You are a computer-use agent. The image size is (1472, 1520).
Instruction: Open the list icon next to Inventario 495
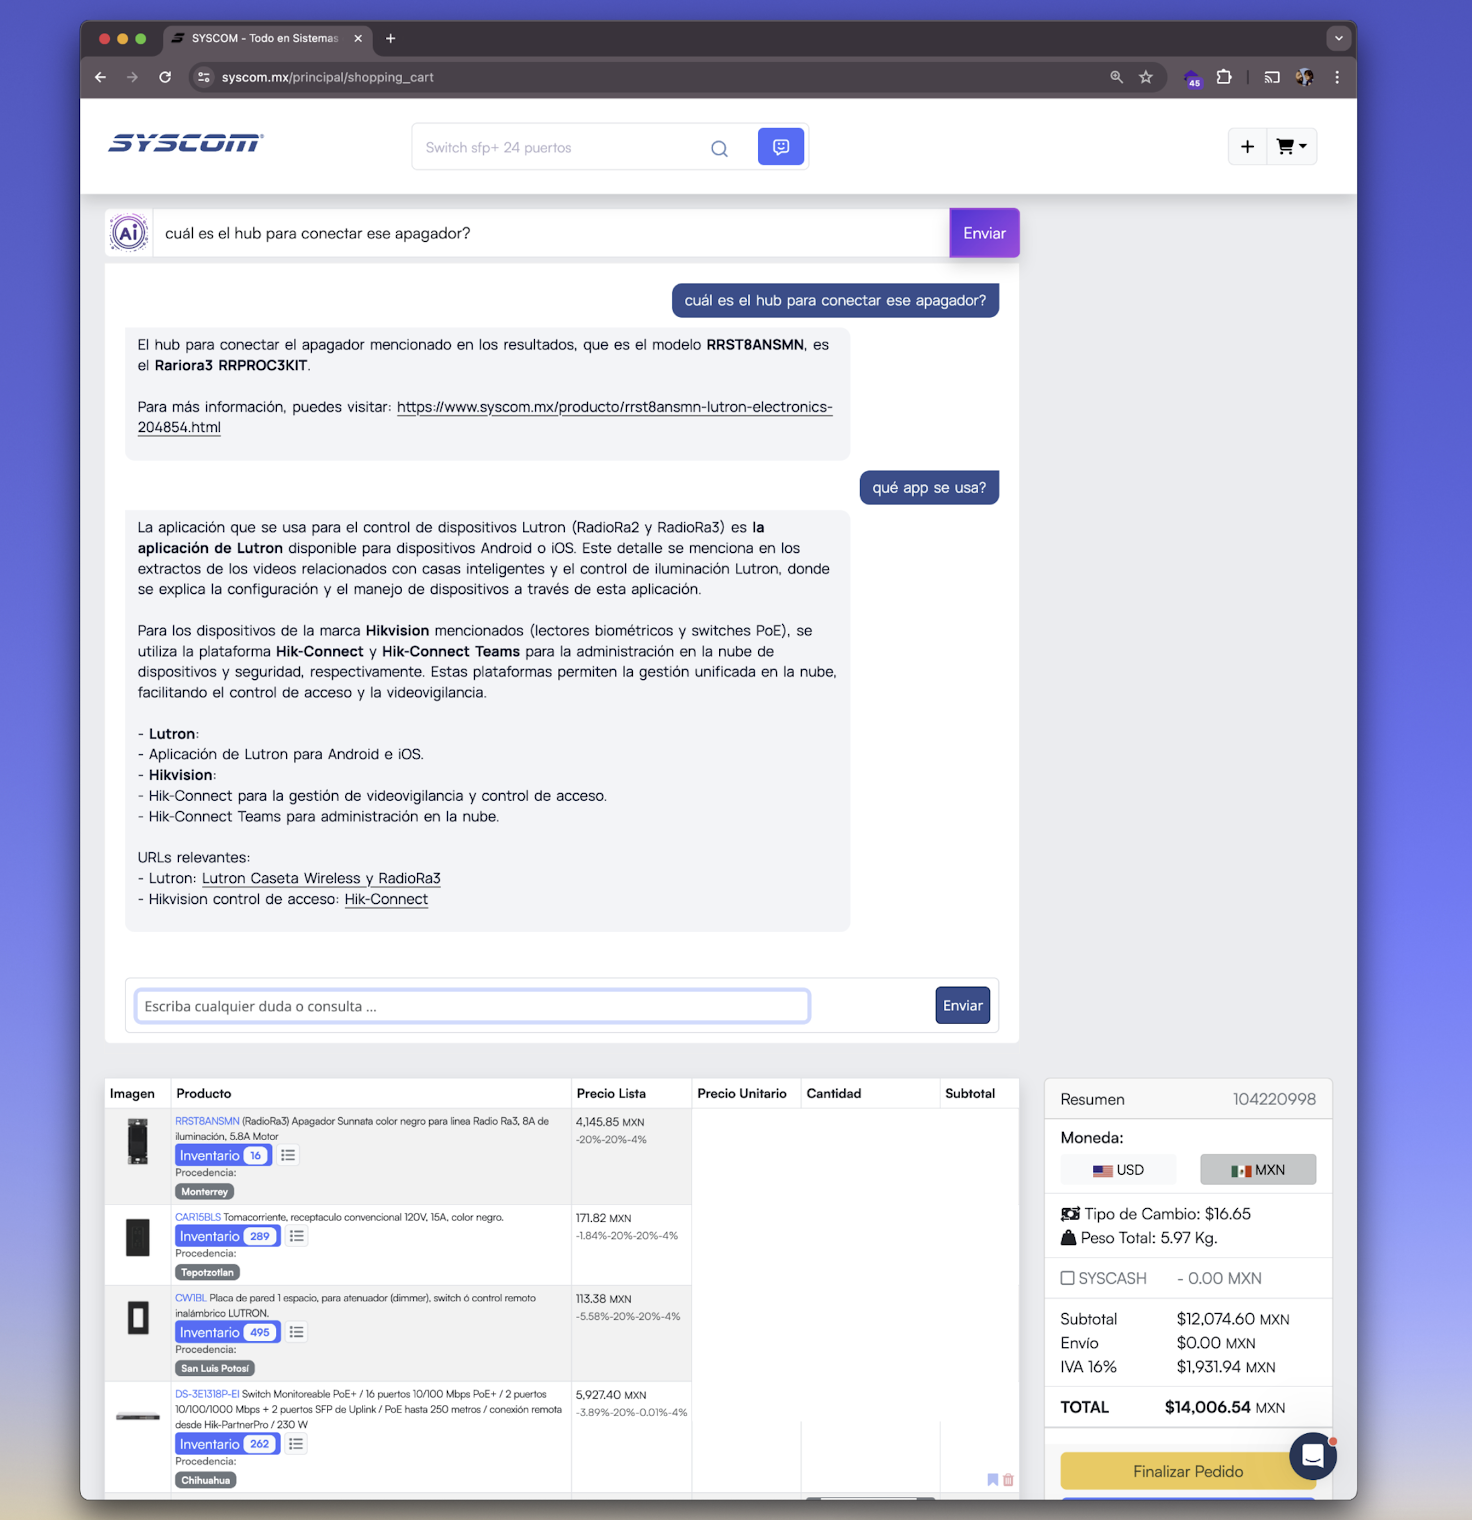click(296, 1332)
